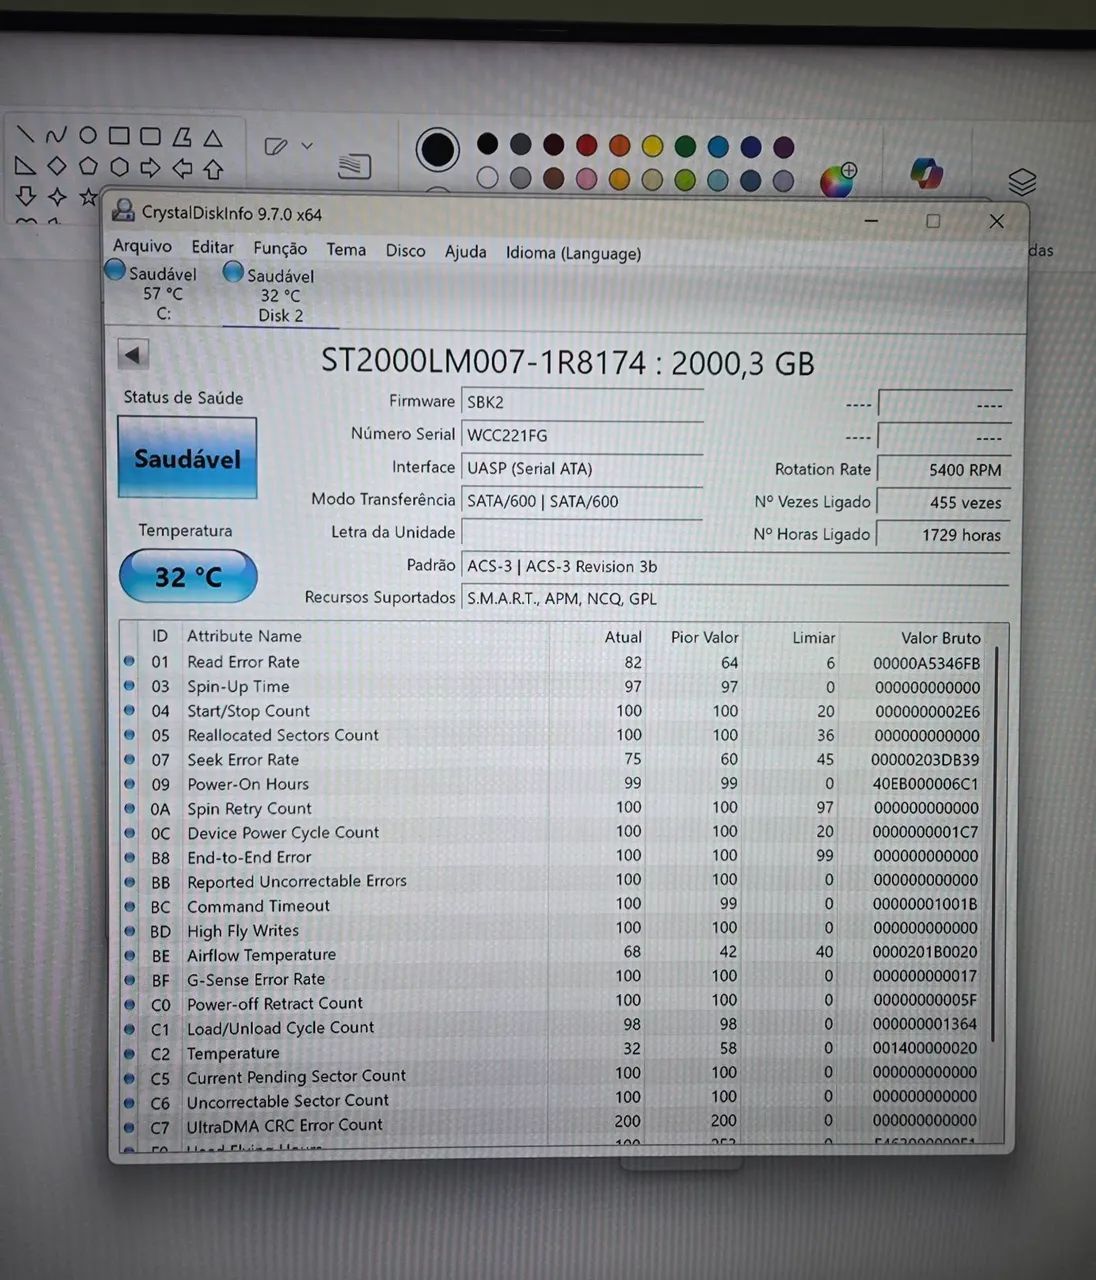Screen dimensions: 1096x1280
Task: Open the Disco menu
Action: coord(405,250)
